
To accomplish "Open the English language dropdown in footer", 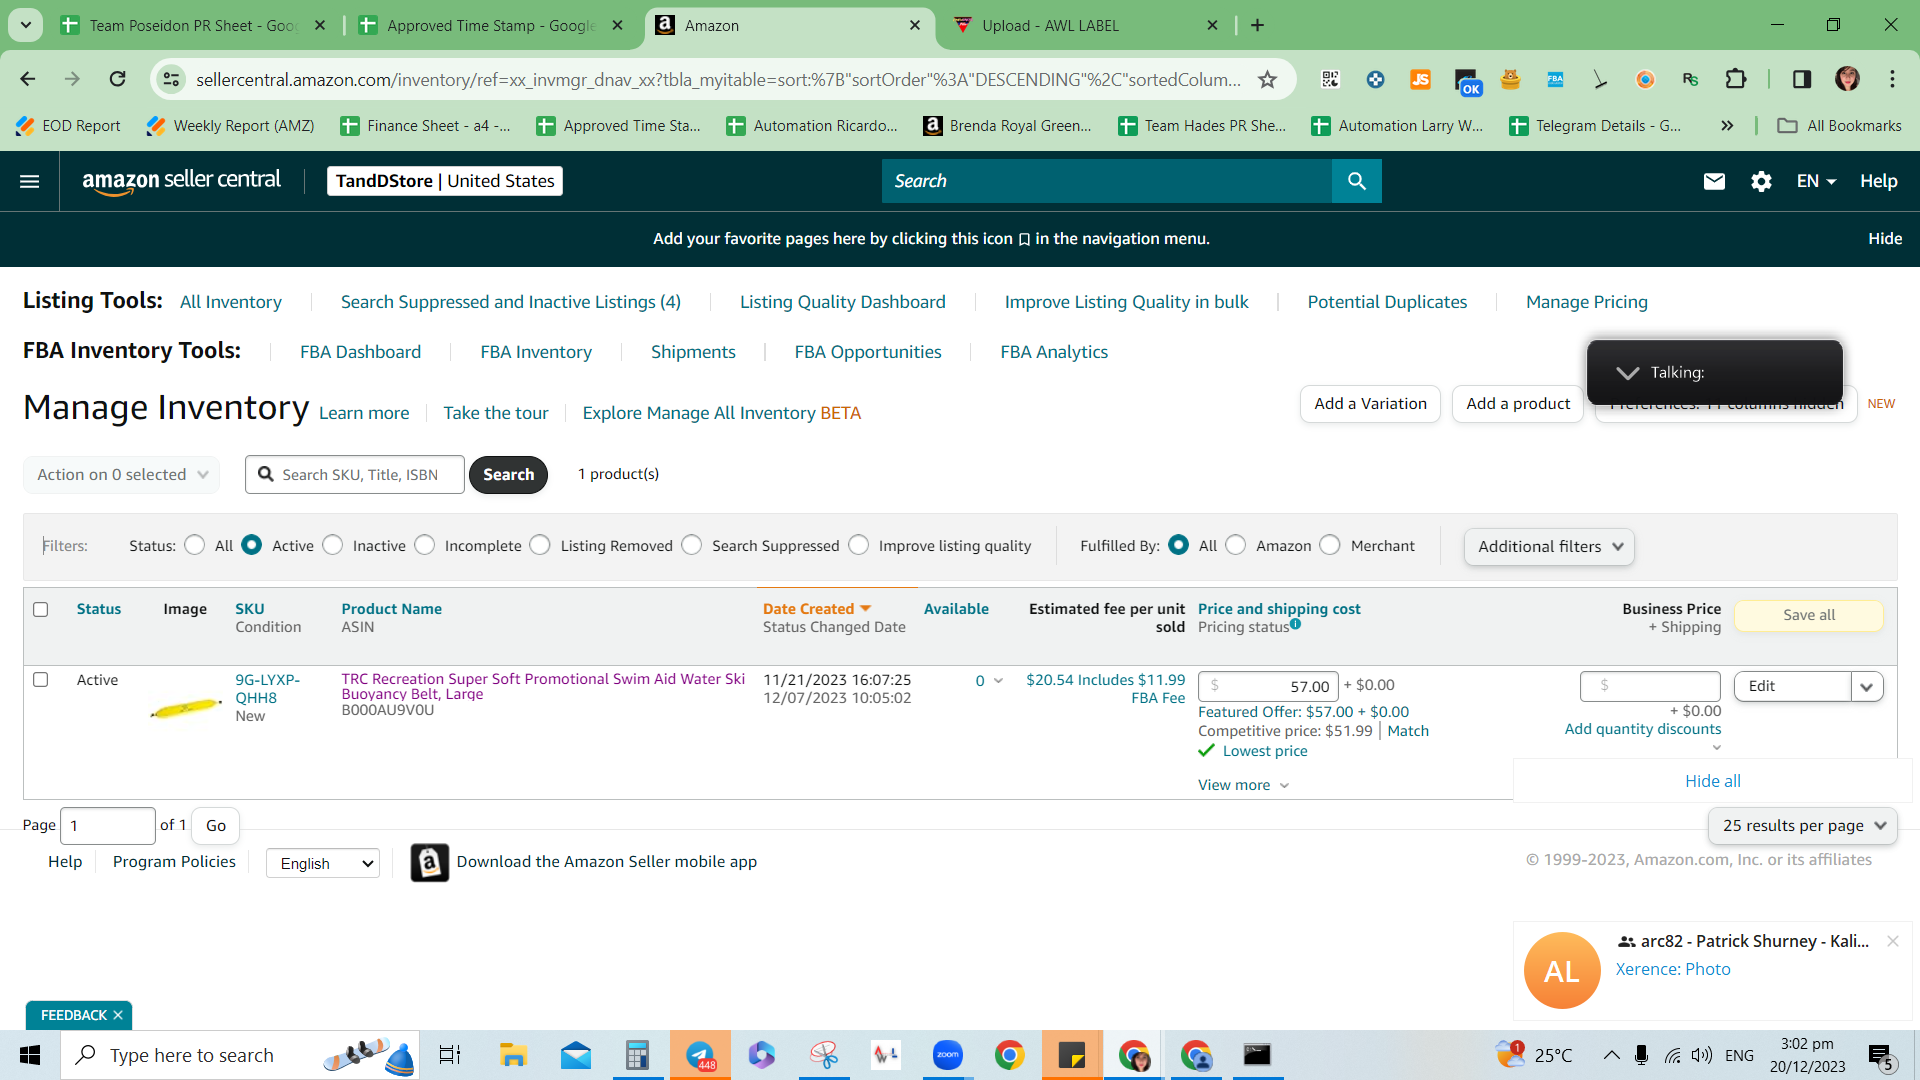I will click(323, 863).
